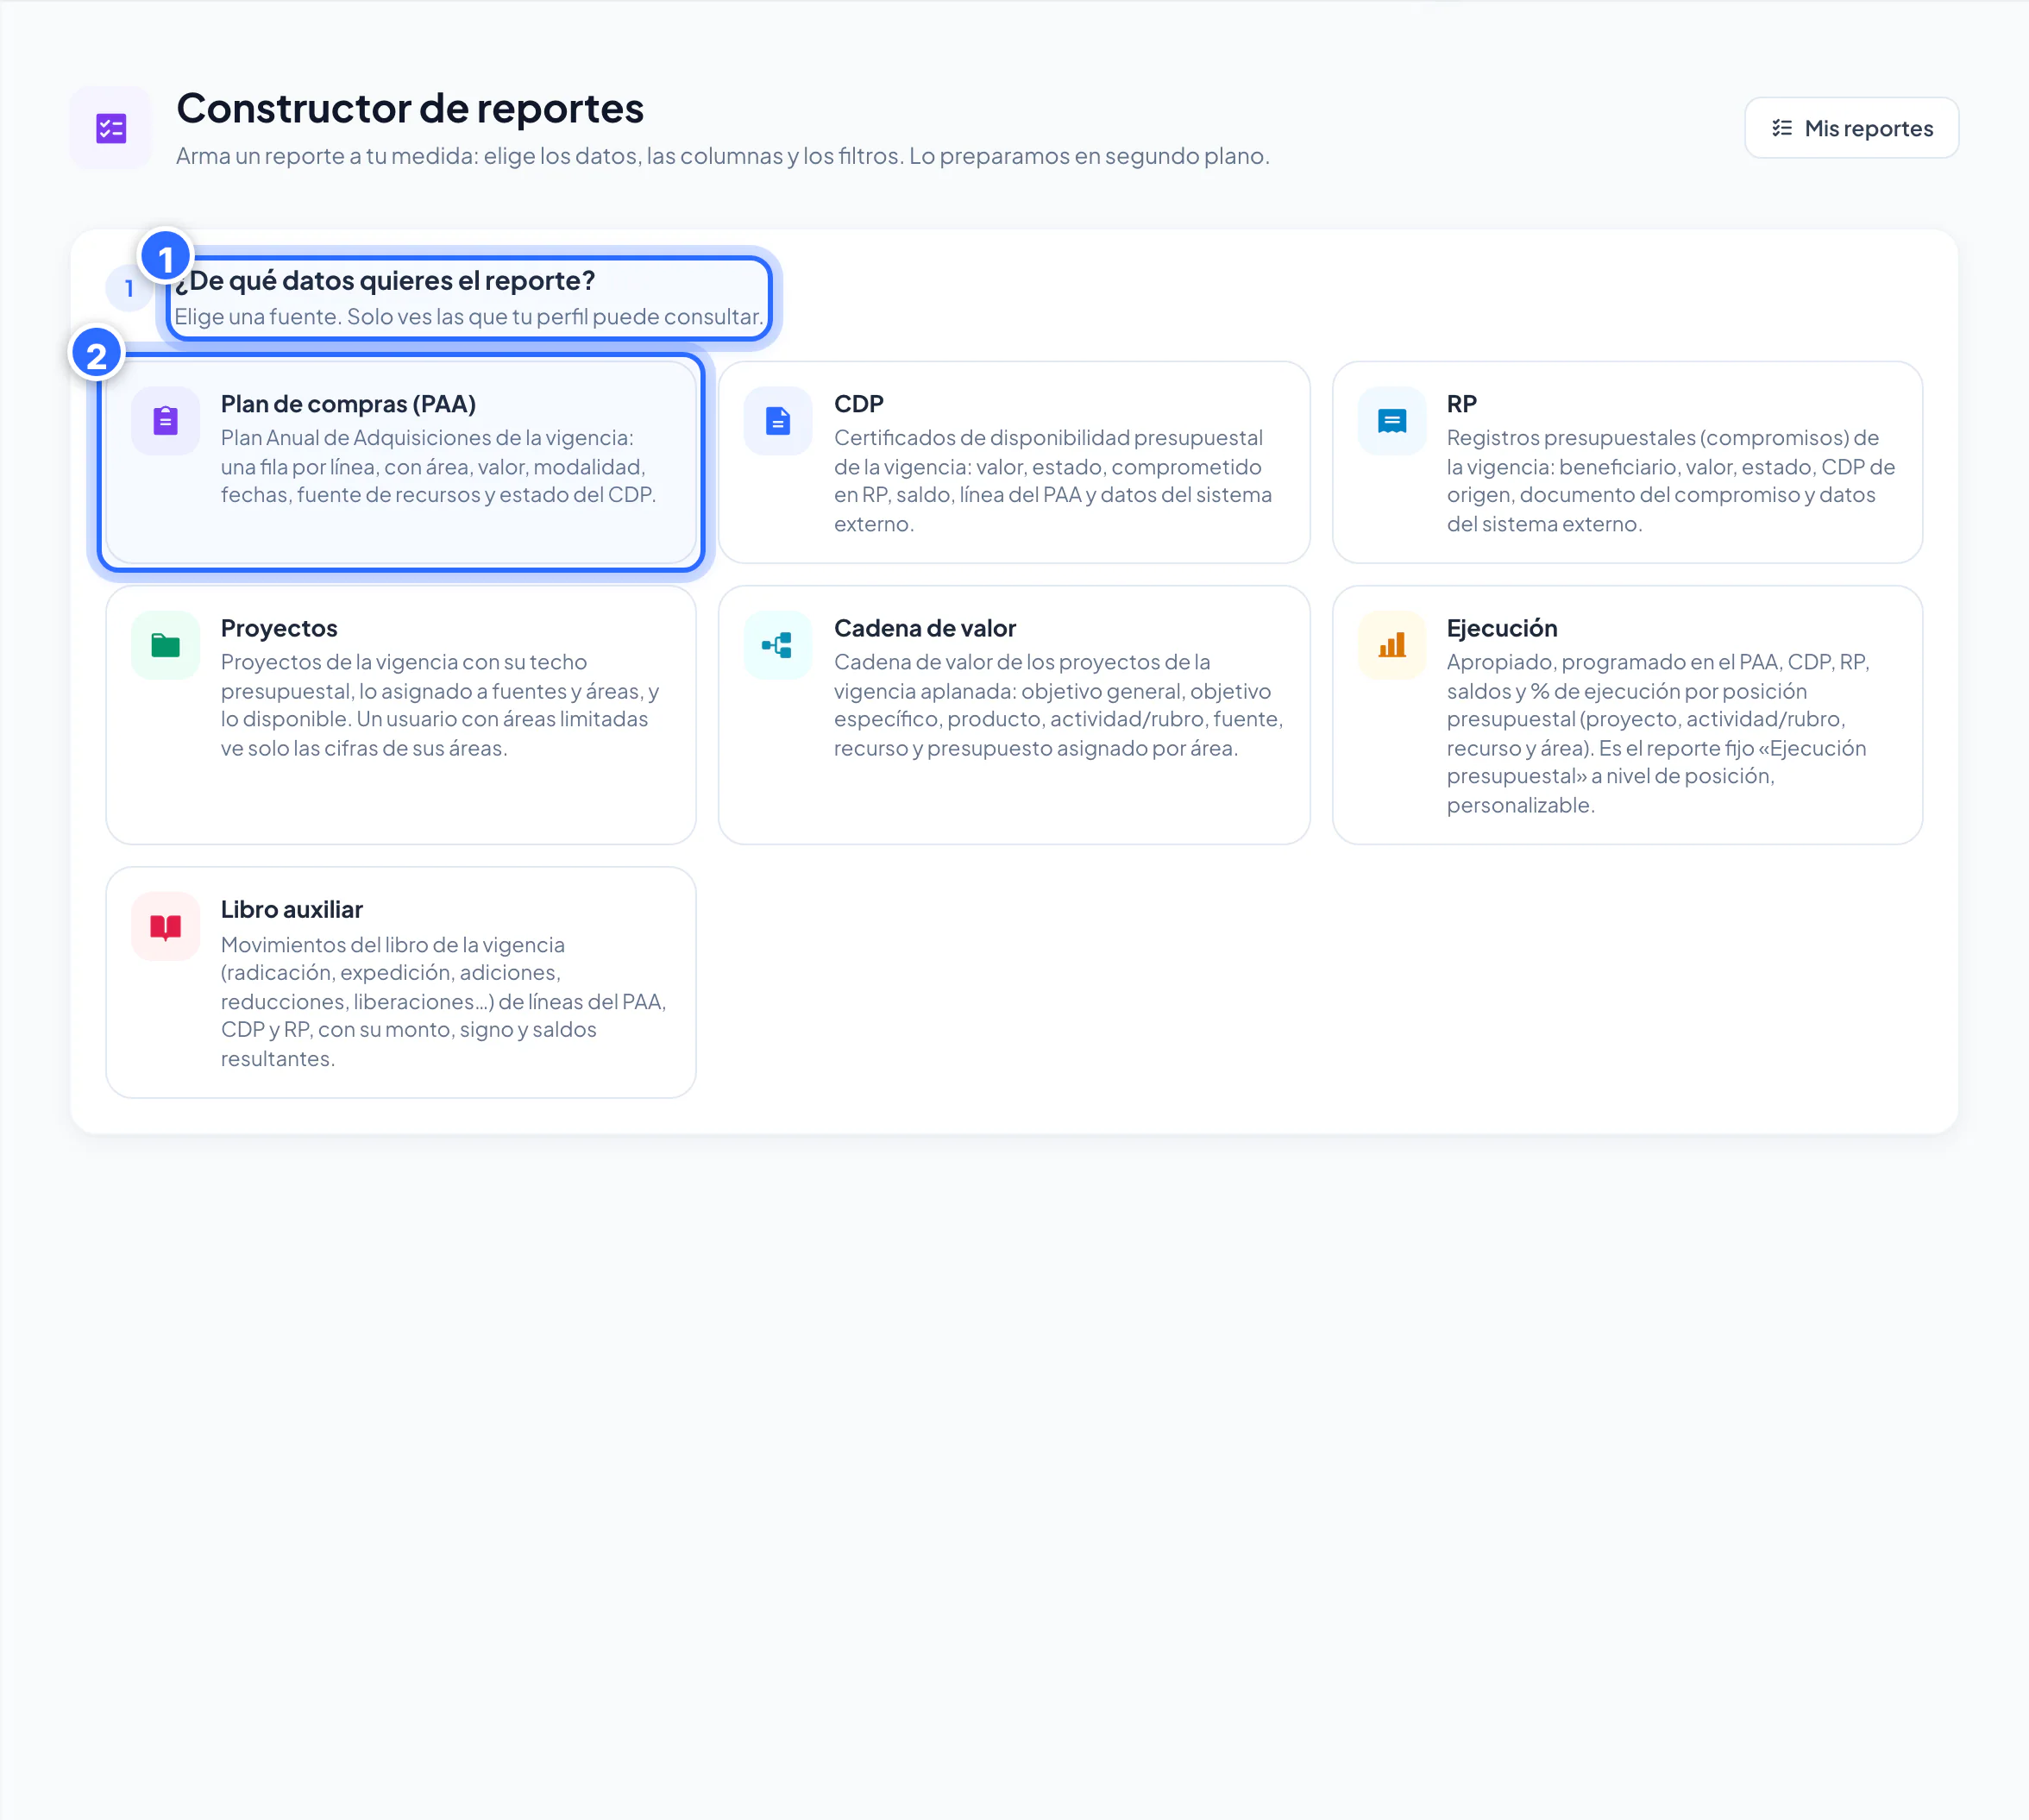
Task: Click description 'Proyectos de la vigencia con su techo'
Action: tap(403, 662)
